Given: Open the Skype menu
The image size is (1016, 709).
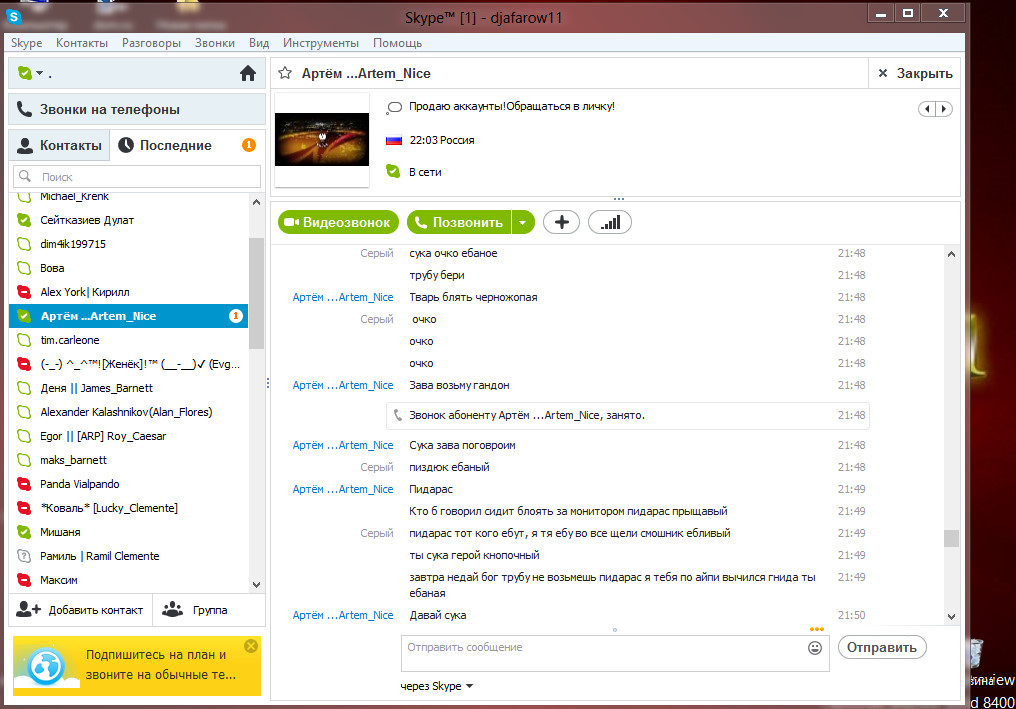Looking at the screenshot, I should [x=27, y=43].
